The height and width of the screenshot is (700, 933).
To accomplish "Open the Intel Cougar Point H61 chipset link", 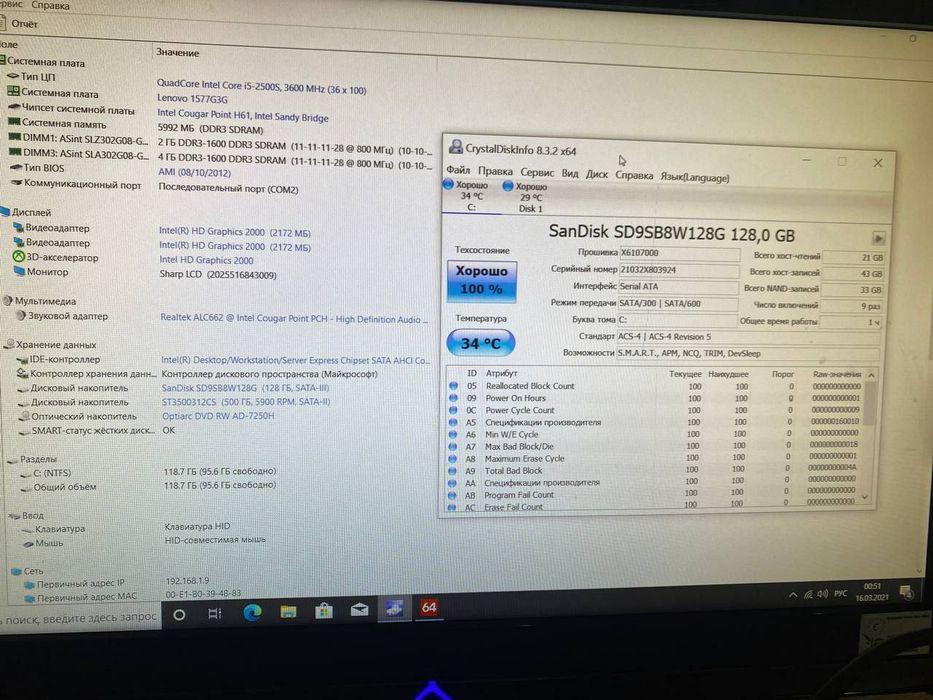I will click(x=243, y=115).
